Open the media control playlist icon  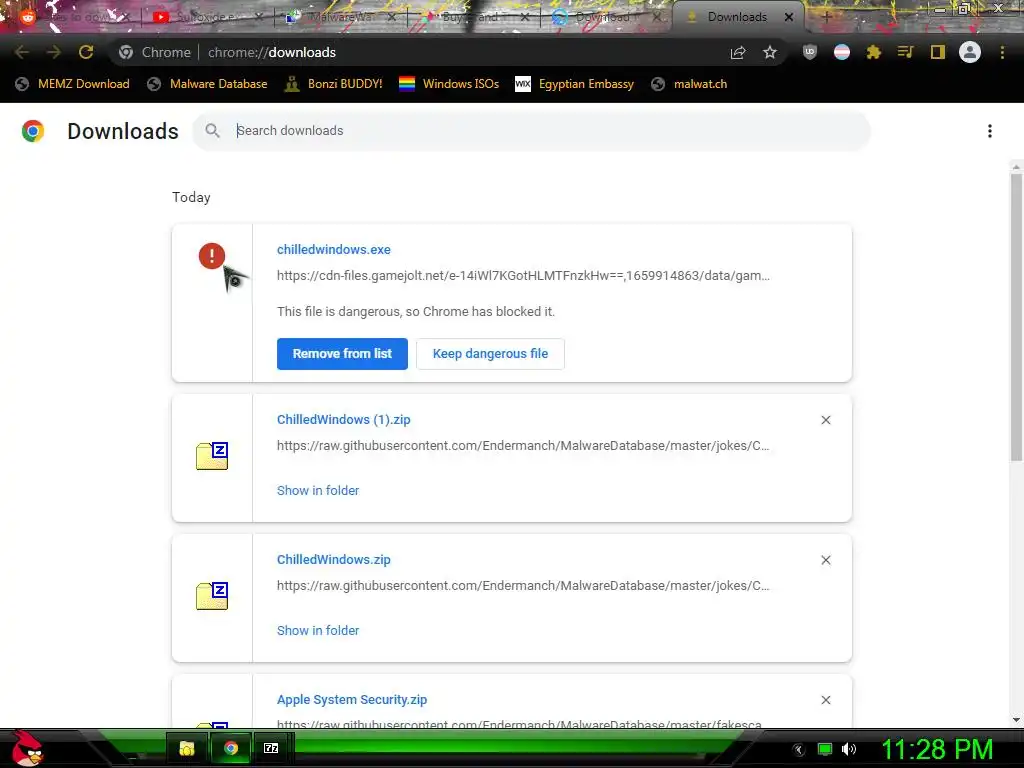(905, 52)
